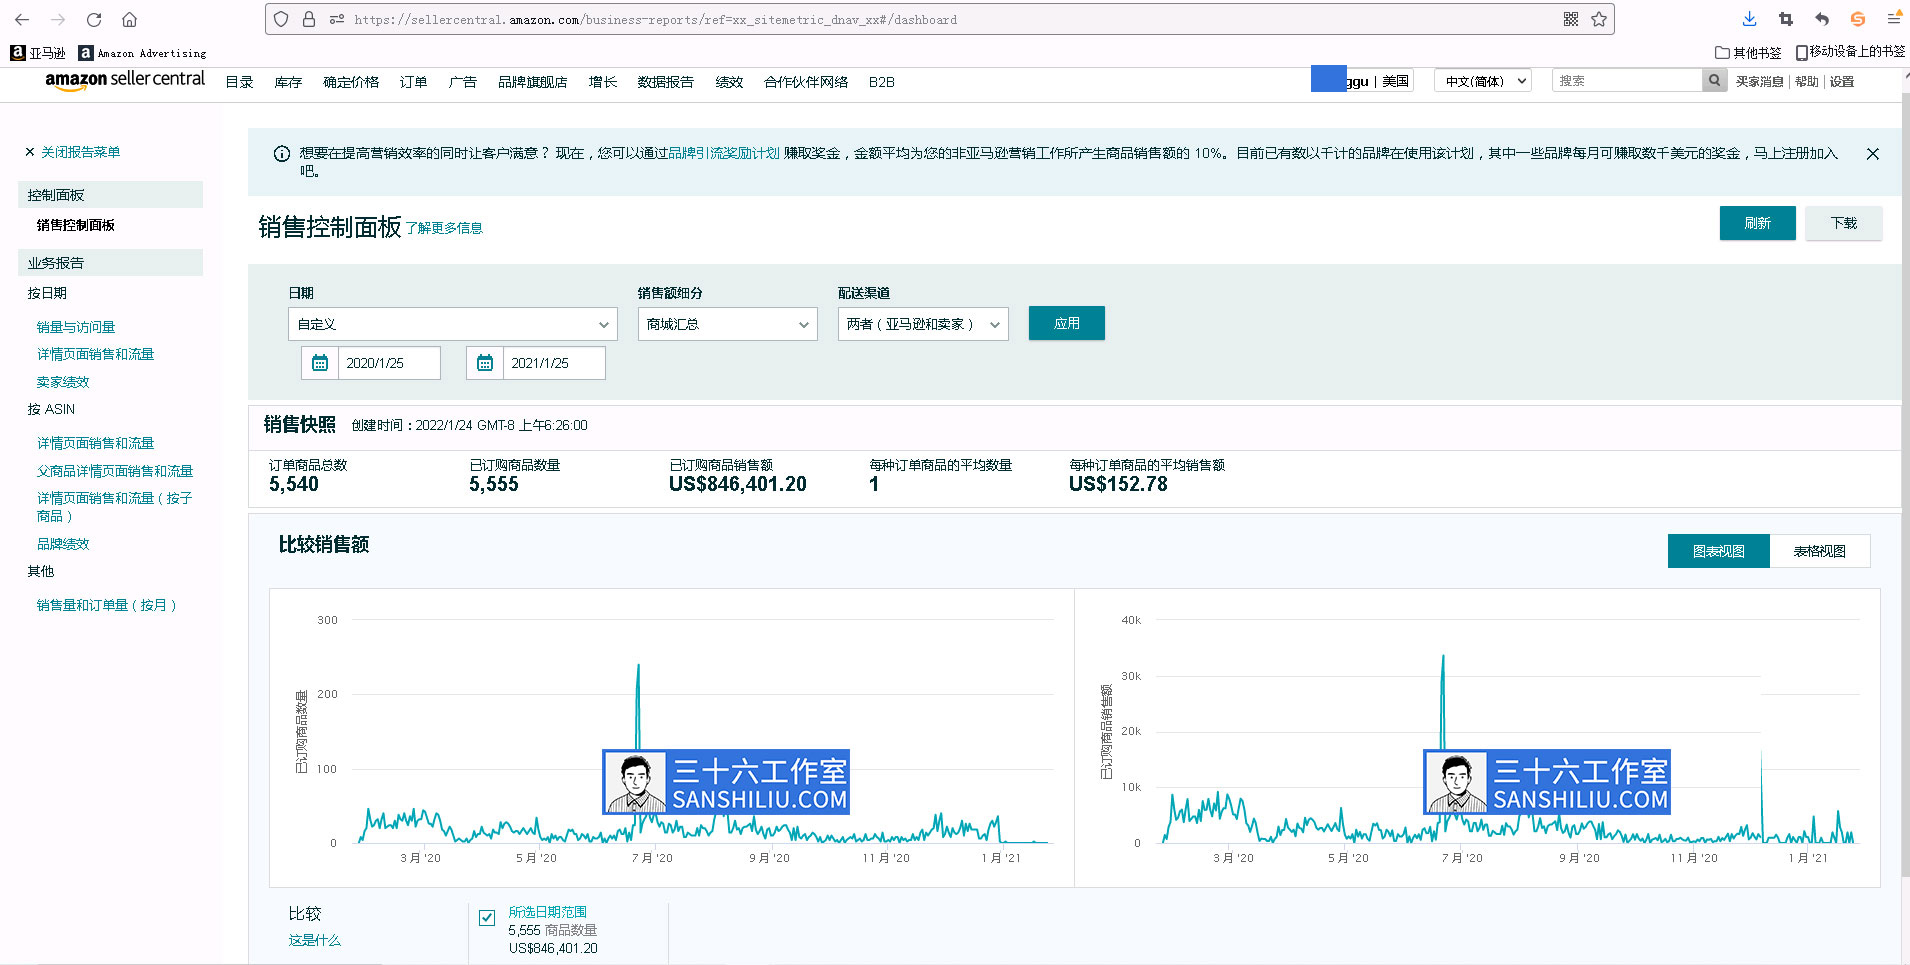Screen dimensions: 1910x965
Task: Open the 增长 menu
Action: (602, 82)
